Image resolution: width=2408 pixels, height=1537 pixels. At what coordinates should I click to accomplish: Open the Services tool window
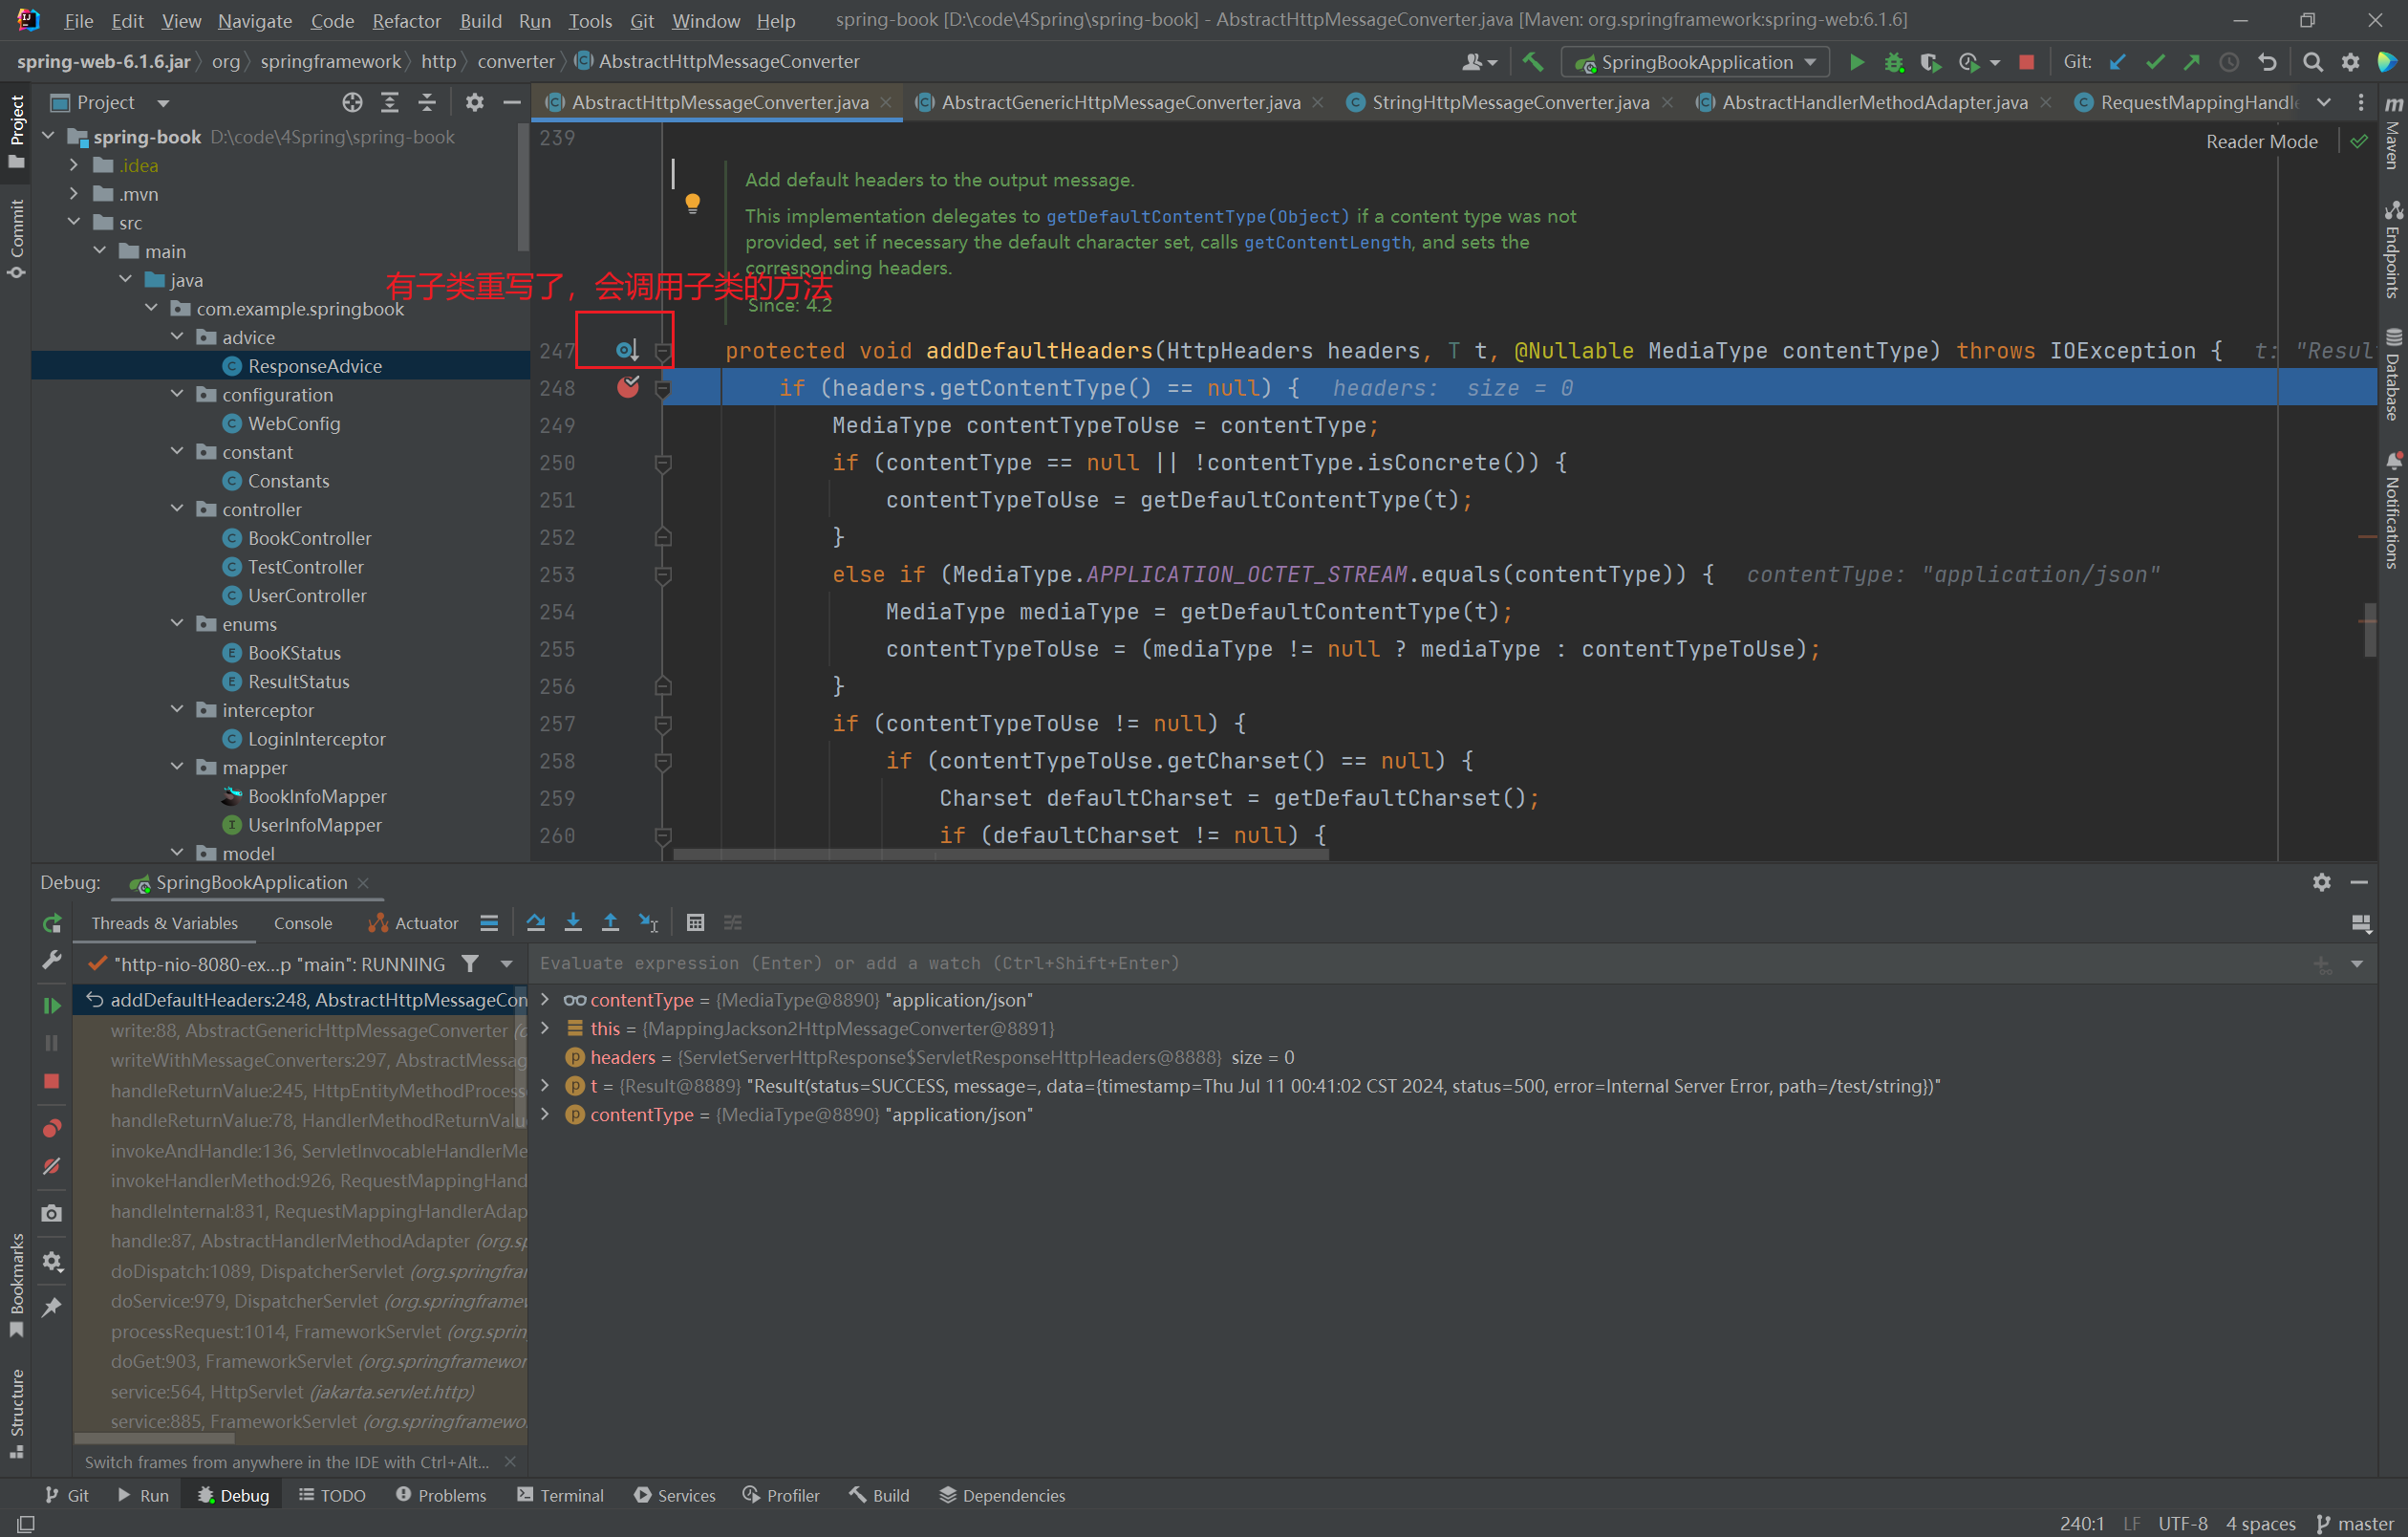tap(675, 1495)
